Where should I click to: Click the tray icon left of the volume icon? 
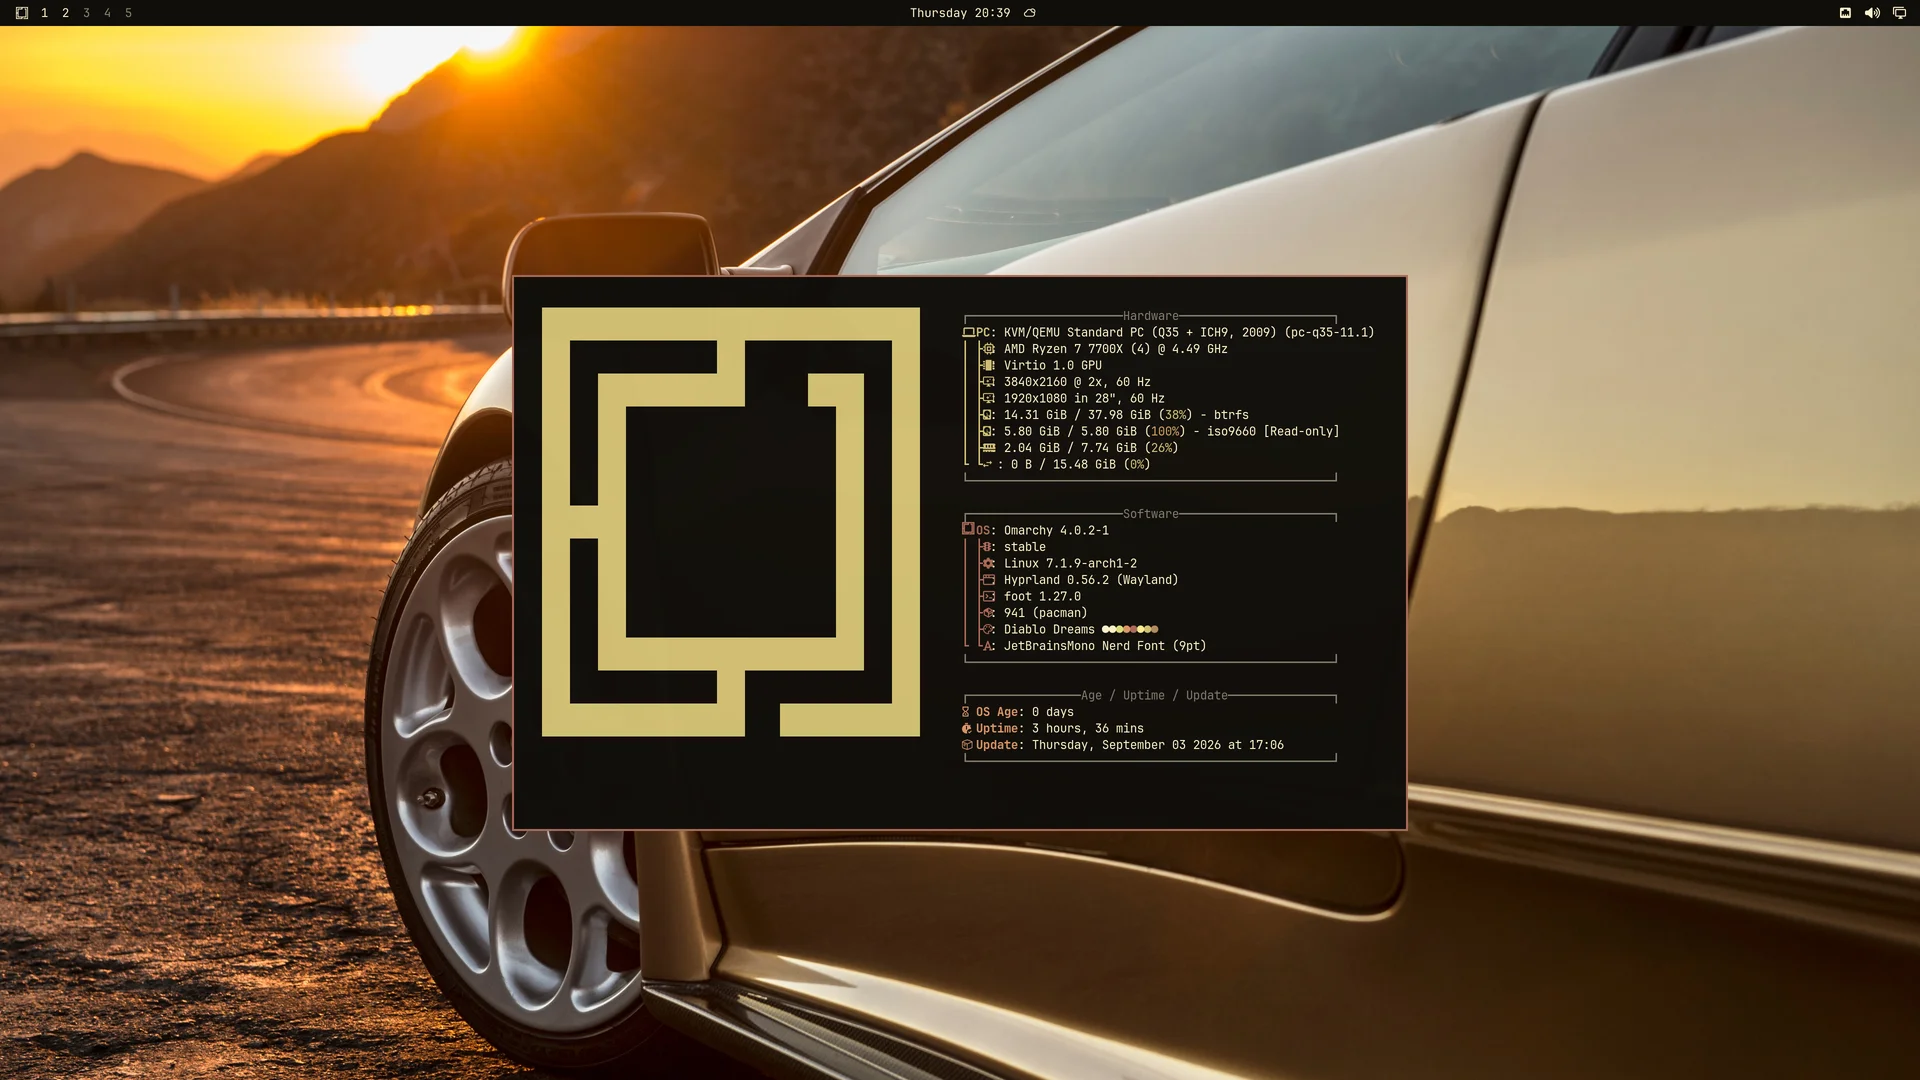(x=1845, y=13)
